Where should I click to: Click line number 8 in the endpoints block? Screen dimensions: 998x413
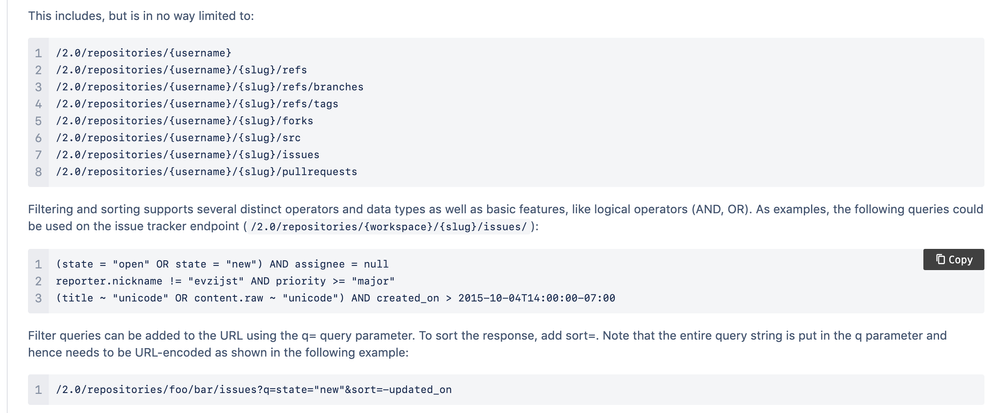[38, 172]
